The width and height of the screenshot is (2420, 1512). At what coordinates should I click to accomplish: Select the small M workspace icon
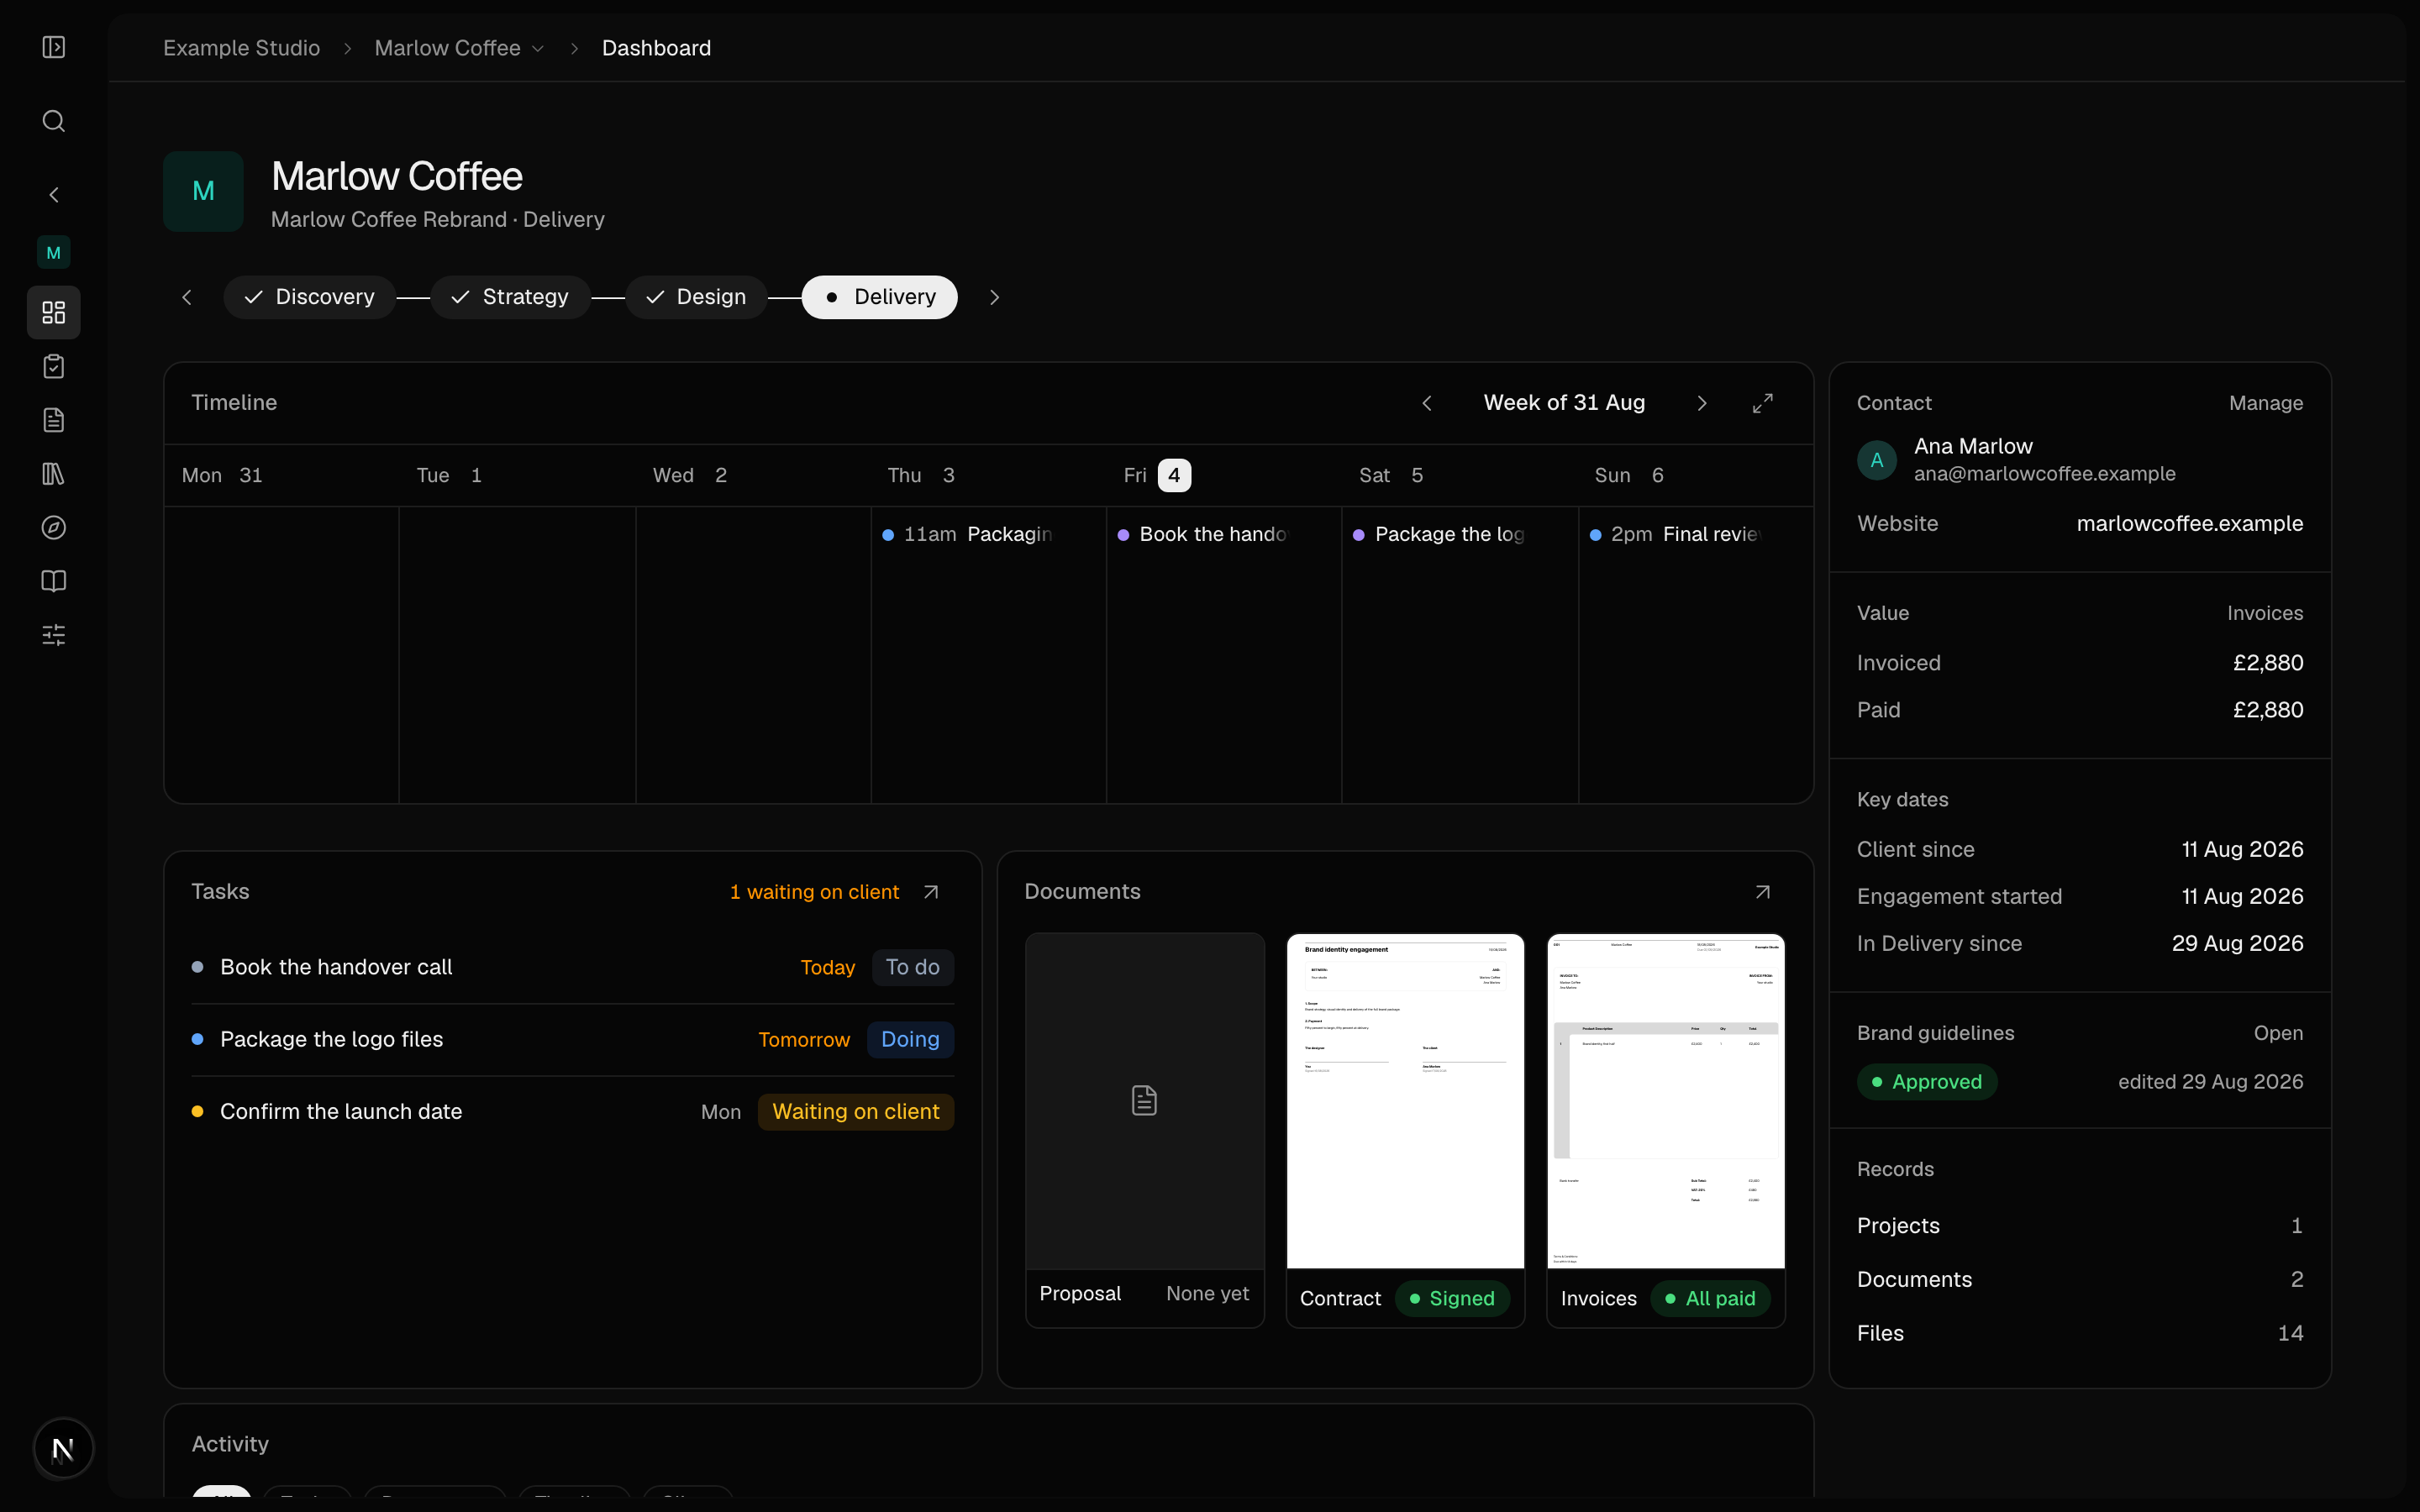coord(54,253)
